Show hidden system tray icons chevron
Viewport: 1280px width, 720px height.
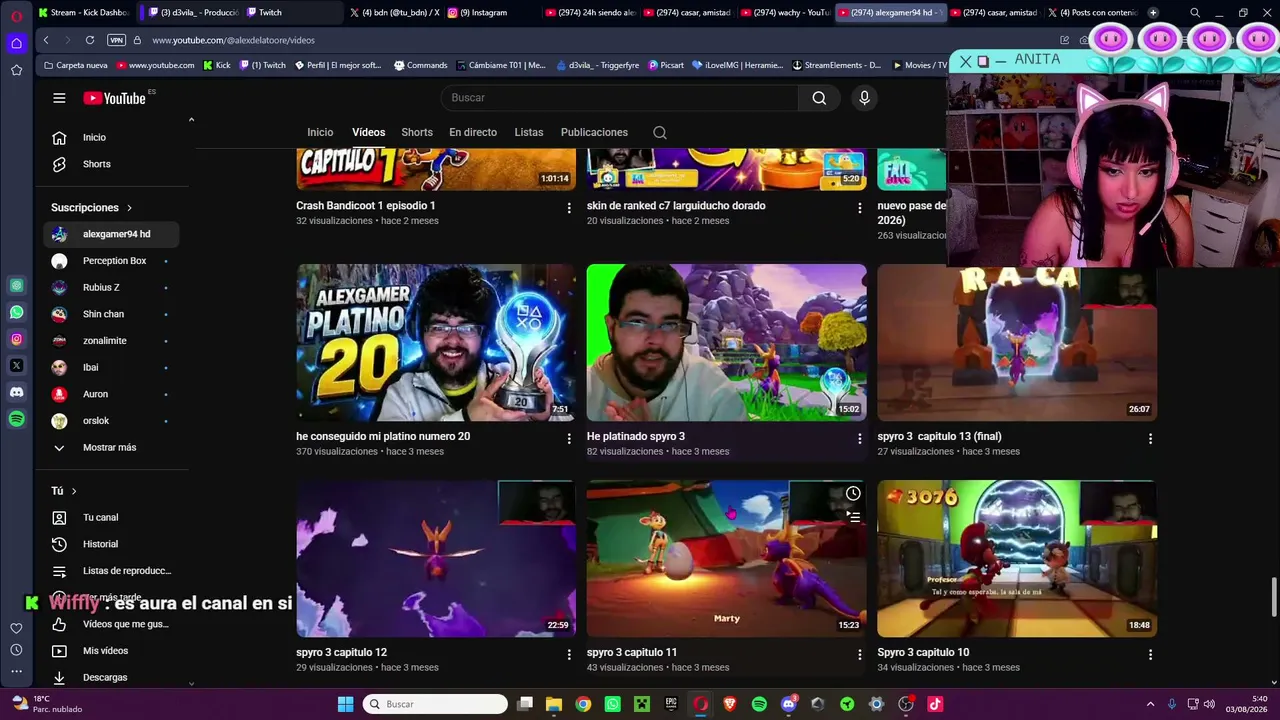point(1150,704)
